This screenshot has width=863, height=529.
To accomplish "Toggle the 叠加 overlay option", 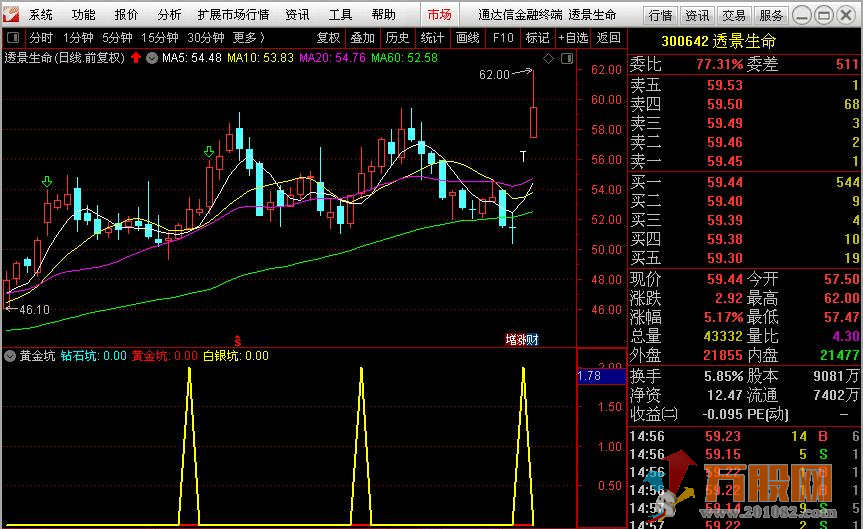I will (x=362, y=38).
